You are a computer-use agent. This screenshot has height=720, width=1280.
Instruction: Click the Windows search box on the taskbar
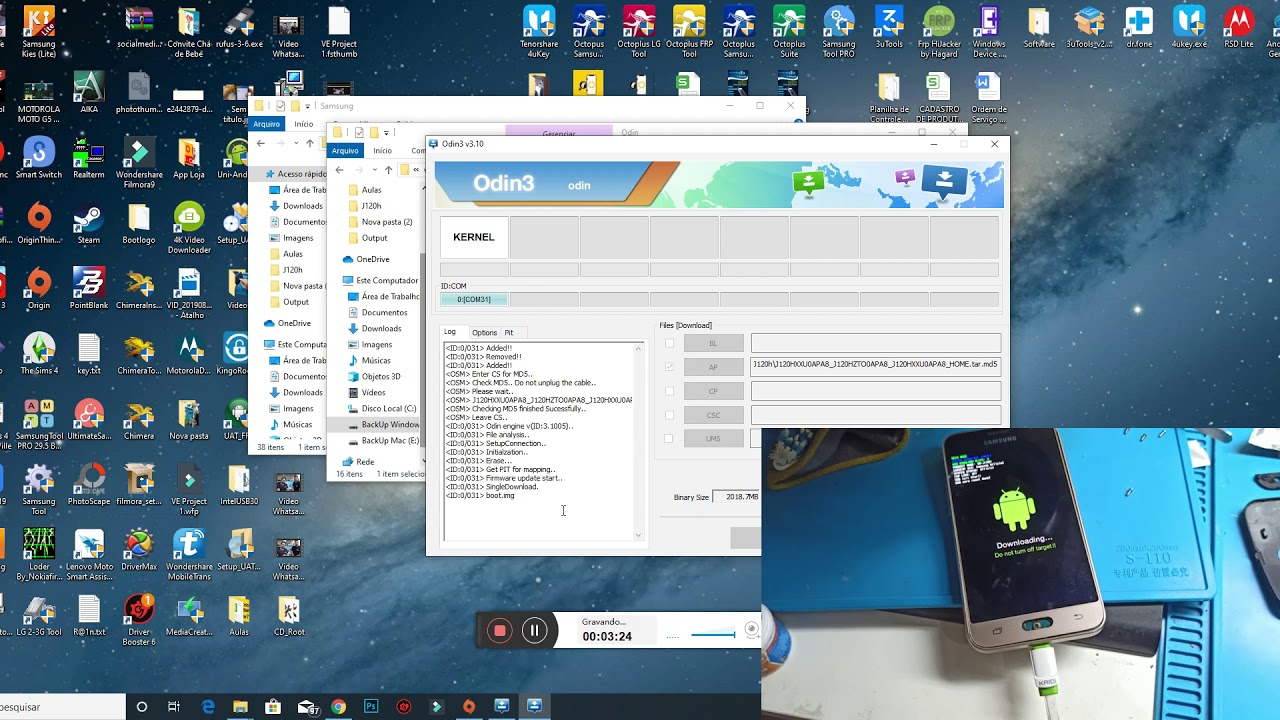coord(63,707)
